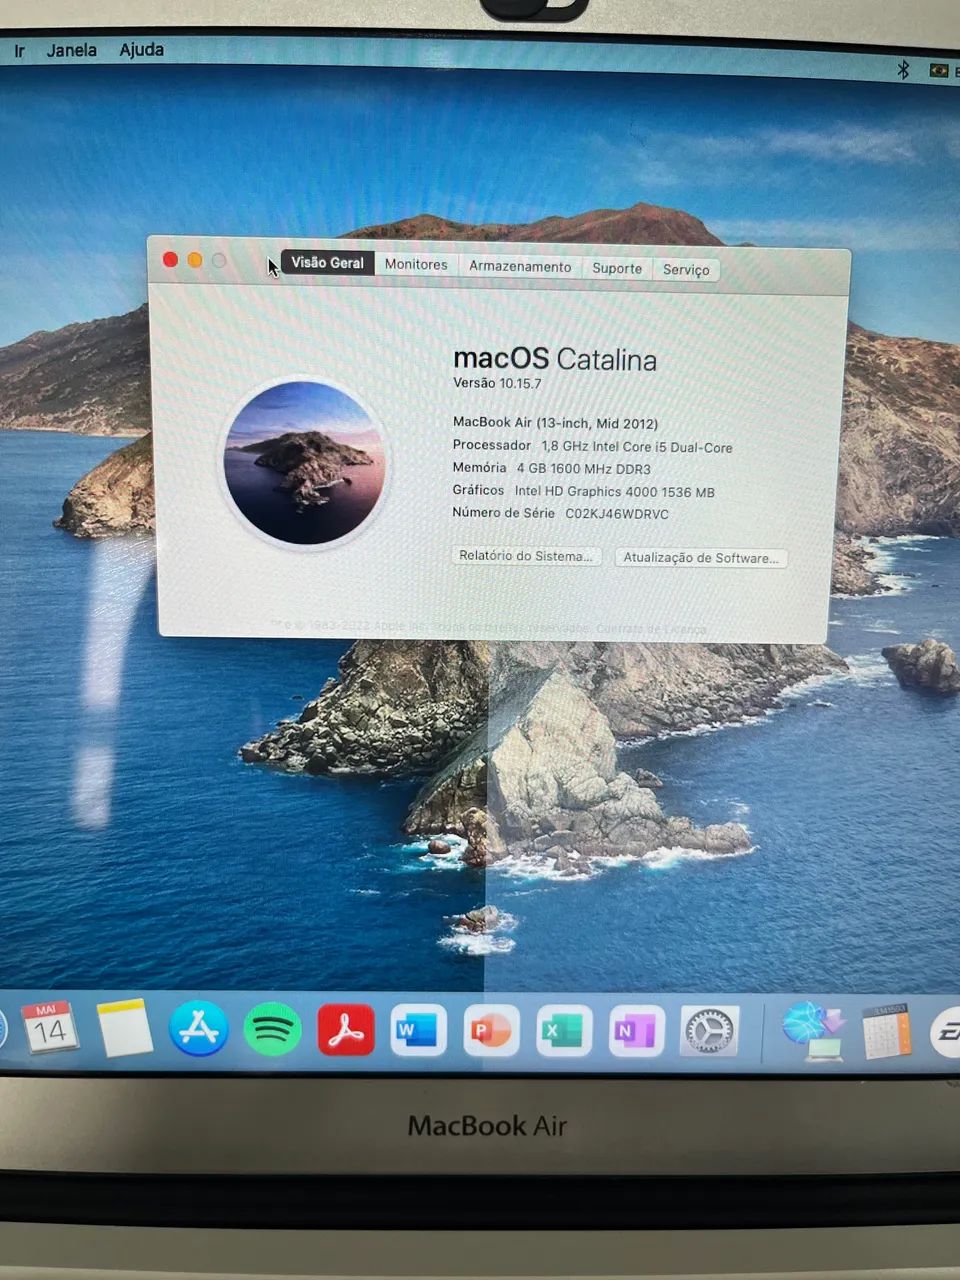Open the Calendar app in the Dock

pos(49,1026)
